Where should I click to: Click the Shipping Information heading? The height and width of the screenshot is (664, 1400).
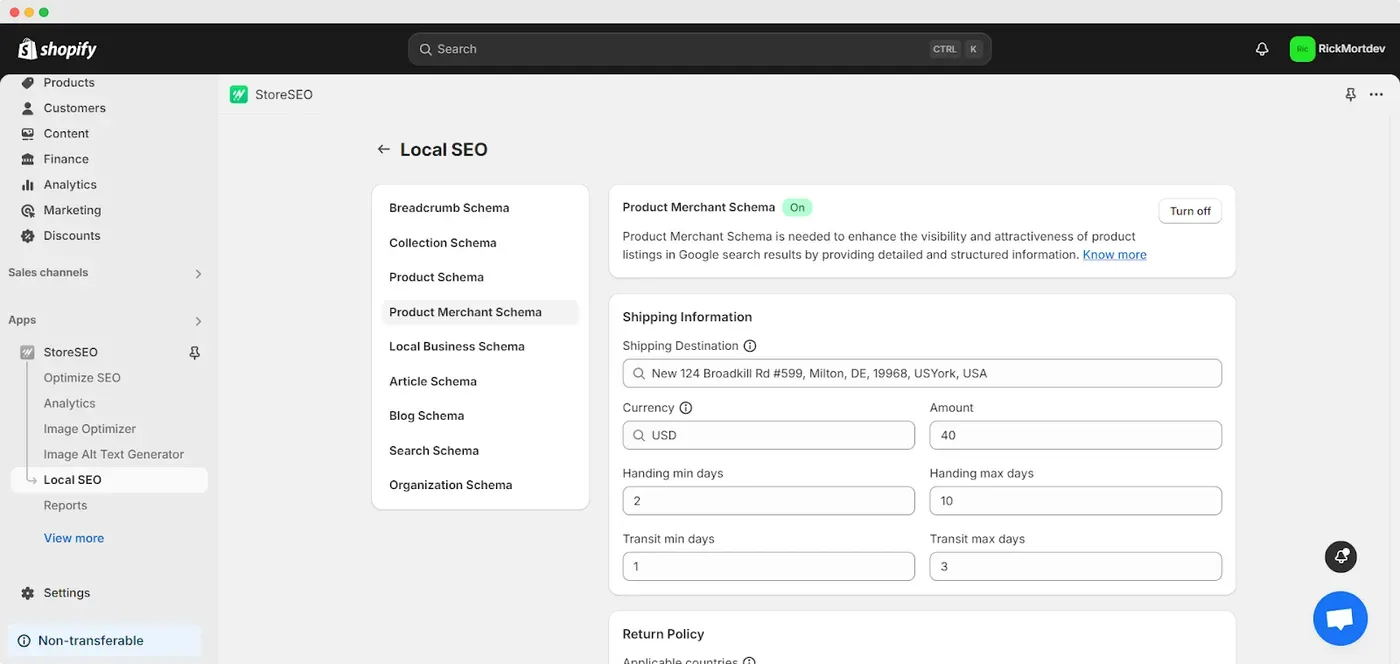click(687, 317)
